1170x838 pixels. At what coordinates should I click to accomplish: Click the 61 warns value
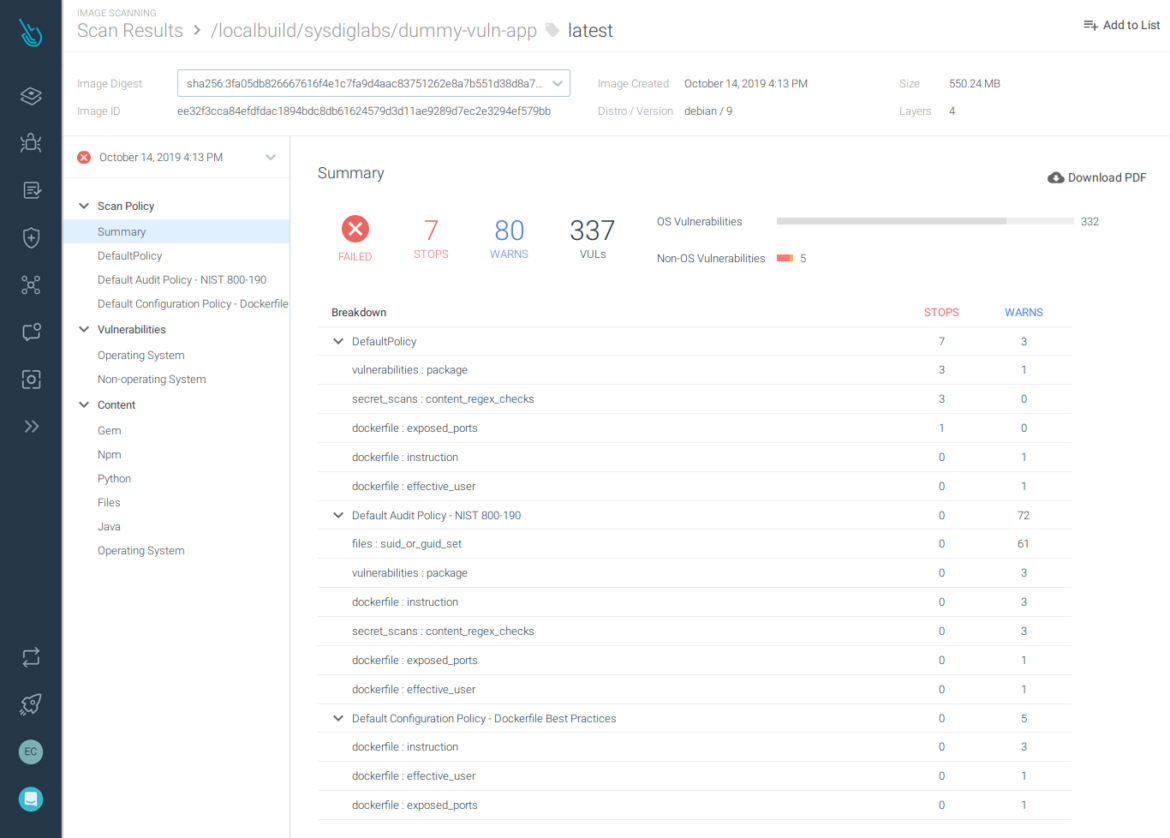[1023, 544]
